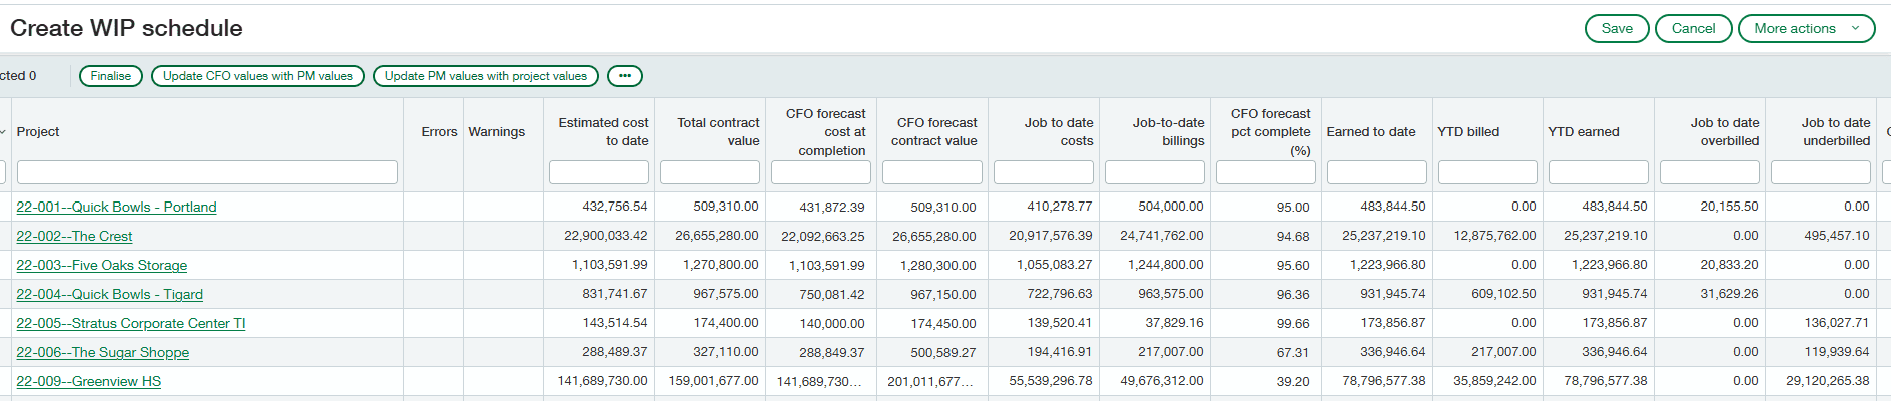Select the 20,833.20 overbilled cell
1892x402 pixels.
click(1710, 264)
